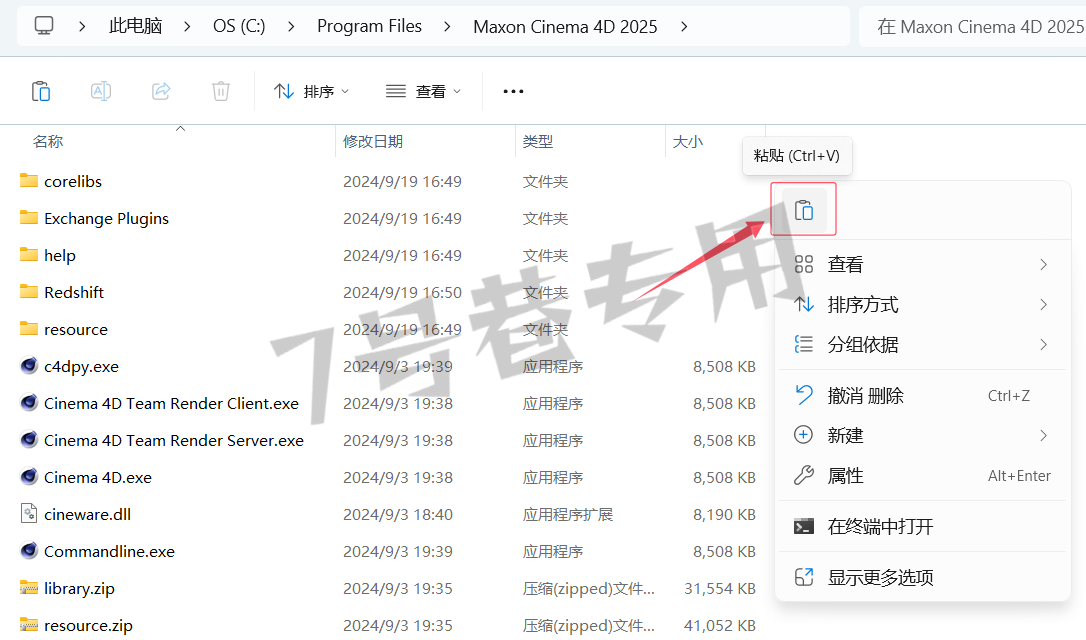1086x640 pixels.
Task: Expand the chevron after 此电脑 in breadcrumb
Action: click(187, 26)
